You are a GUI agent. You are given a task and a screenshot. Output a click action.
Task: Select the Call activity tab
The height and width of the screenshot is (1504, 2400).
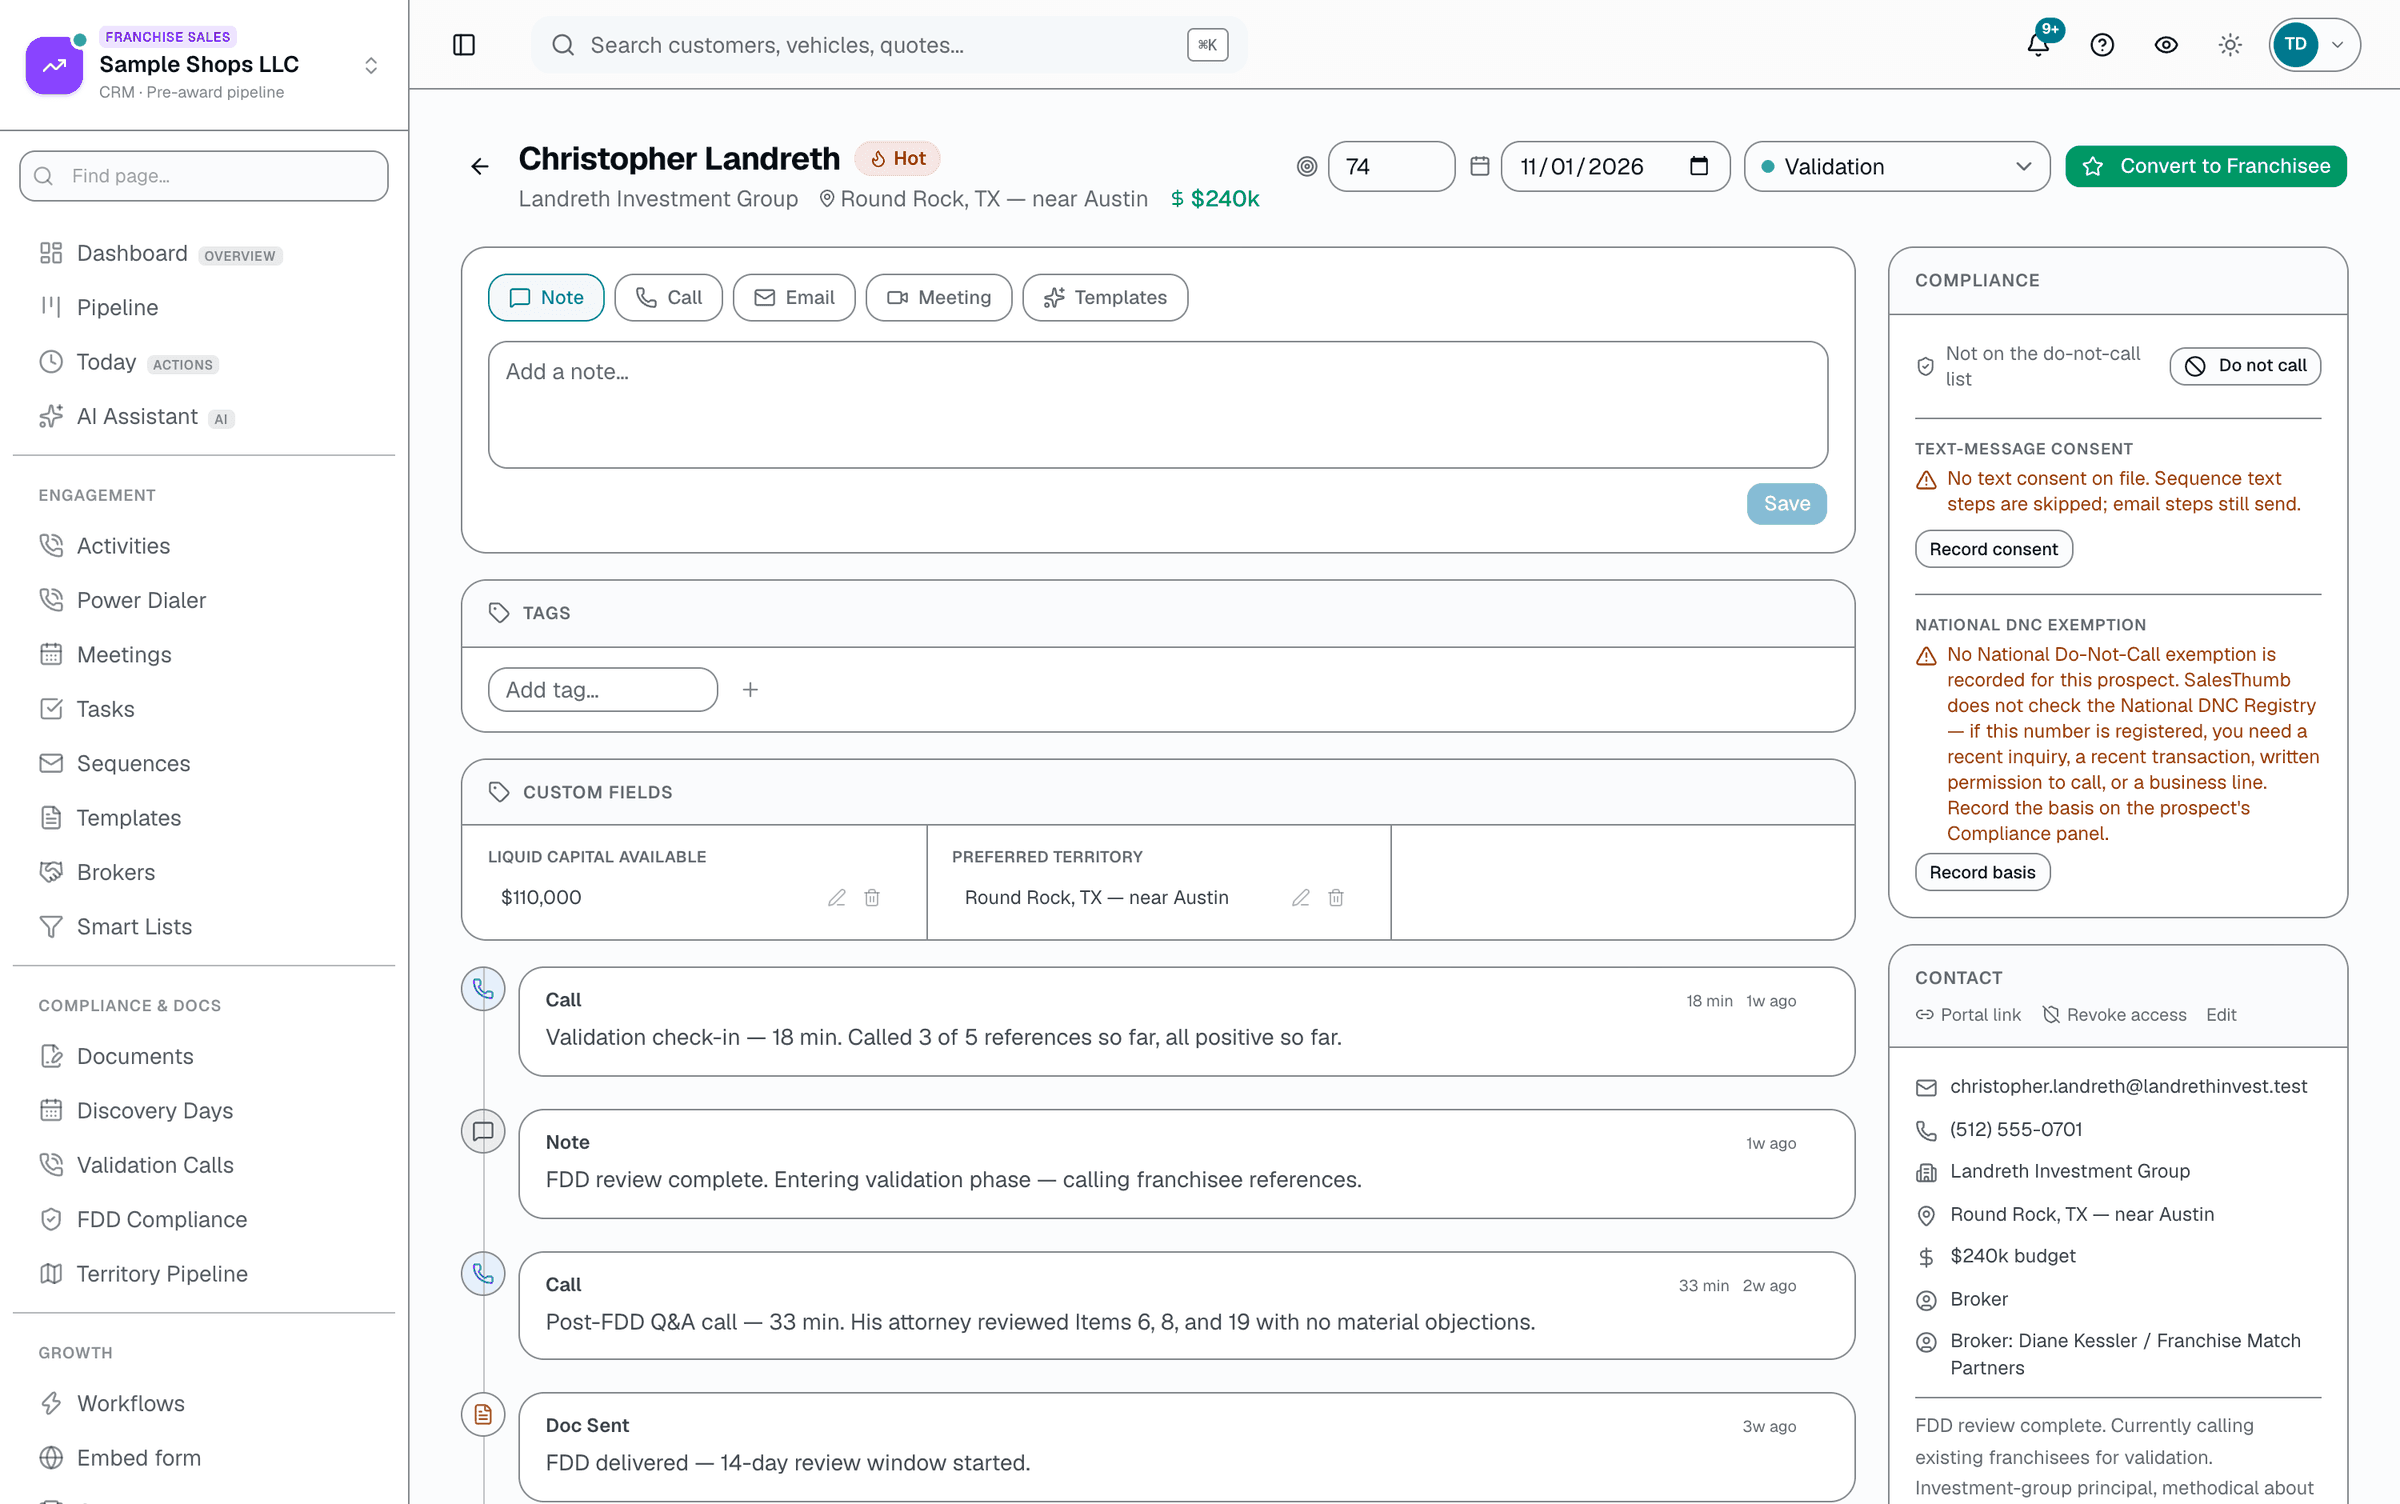tap(668, 298)
